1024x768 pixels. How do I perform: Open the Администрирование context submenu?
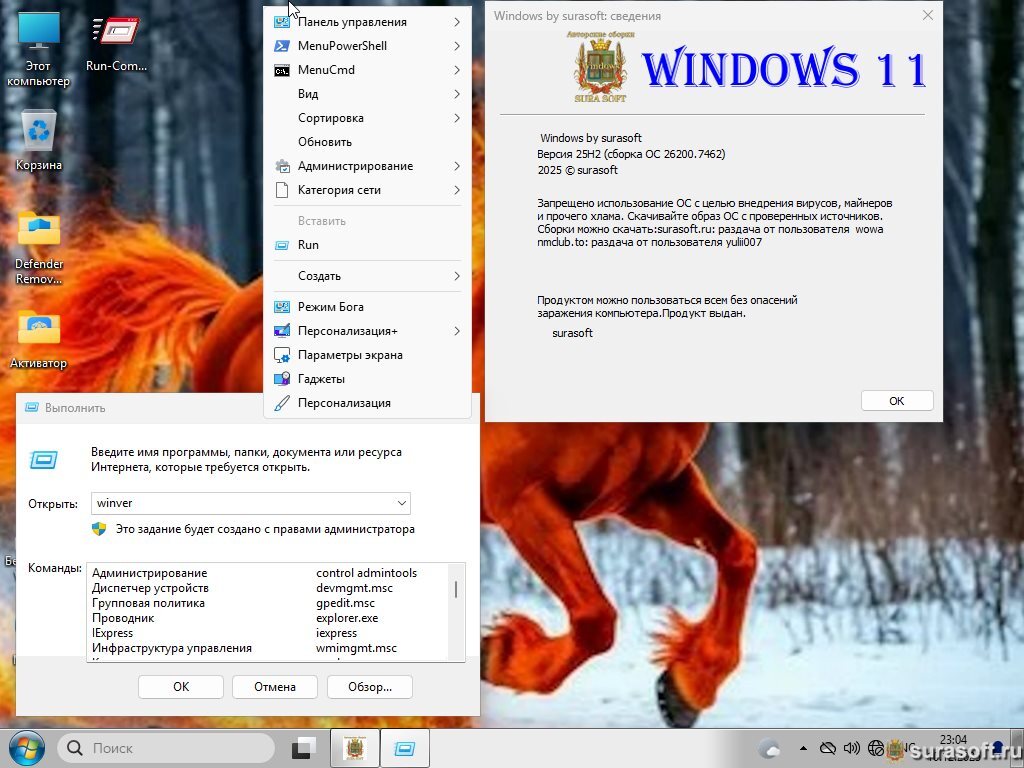[x=368, y=166]
